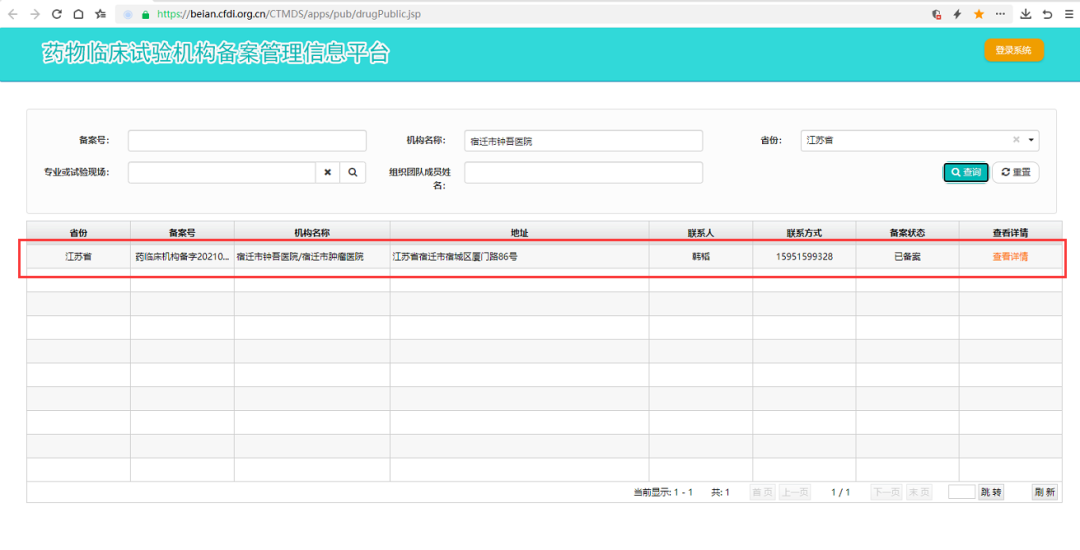Open the favorites list icon
This screenshot has width=1080, height=550.
click(100, 14)
